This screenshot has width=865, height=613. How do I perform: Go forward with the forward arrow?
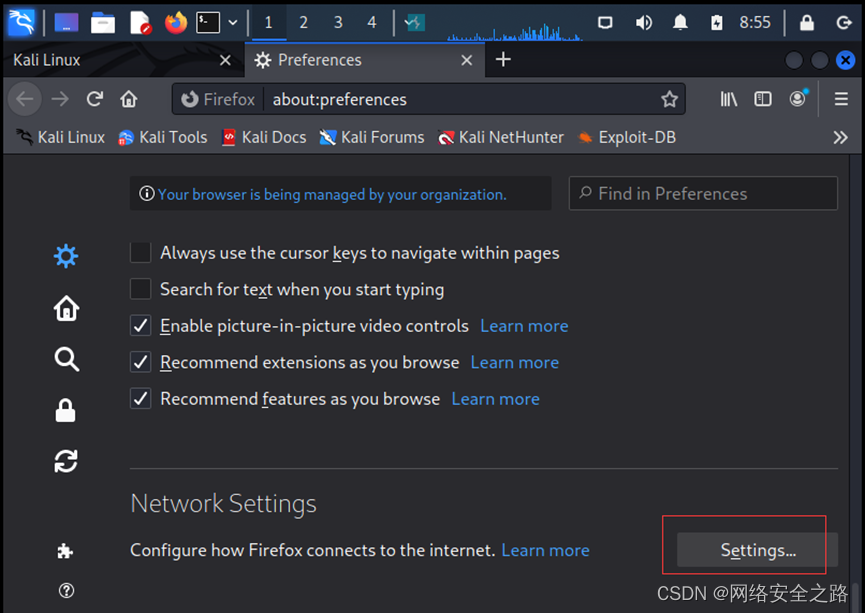(x=60, y=99)
